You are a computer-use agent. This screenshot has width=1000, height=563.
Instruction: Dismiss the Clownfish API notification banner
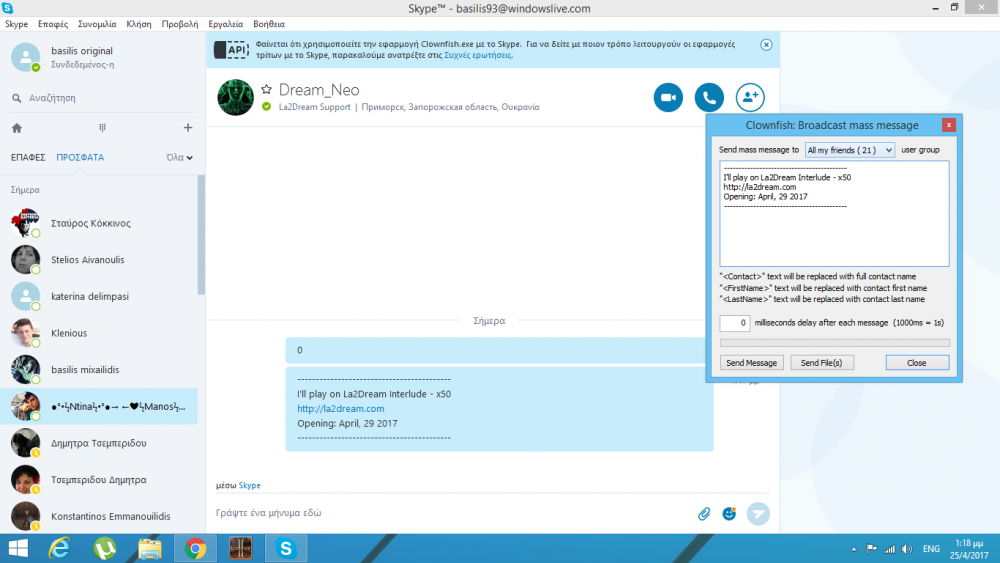pos(766,45)
